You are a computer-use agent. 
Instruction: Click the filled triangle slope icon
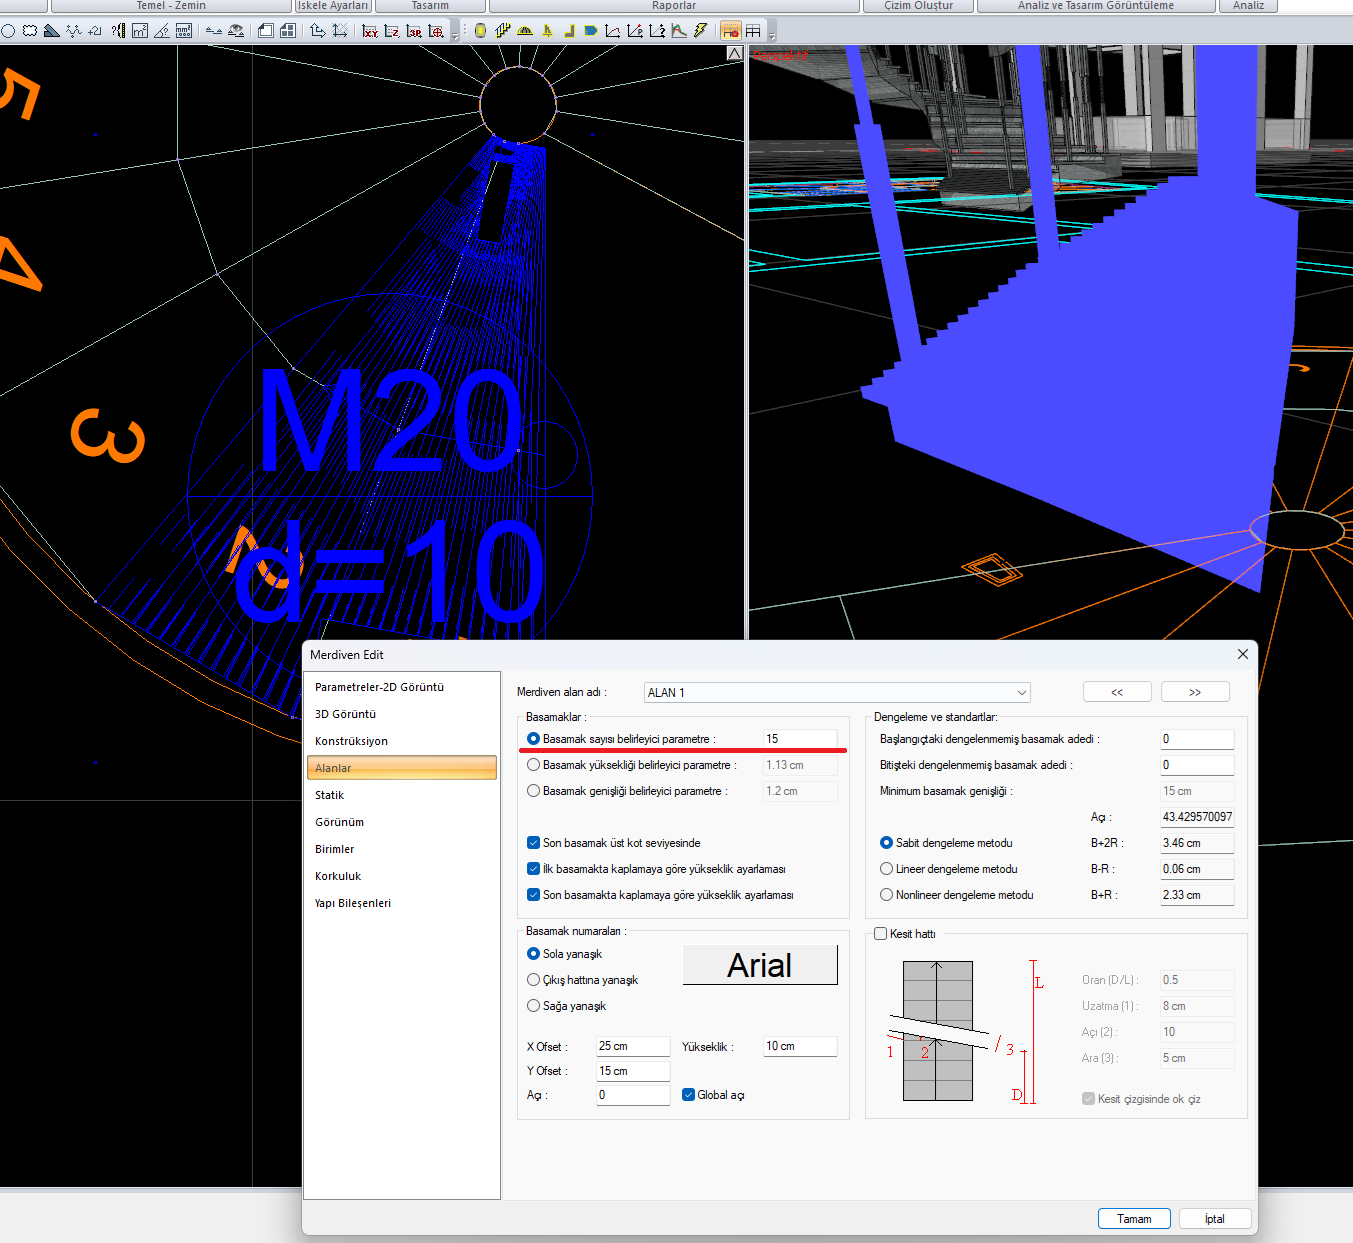point(52,31)
